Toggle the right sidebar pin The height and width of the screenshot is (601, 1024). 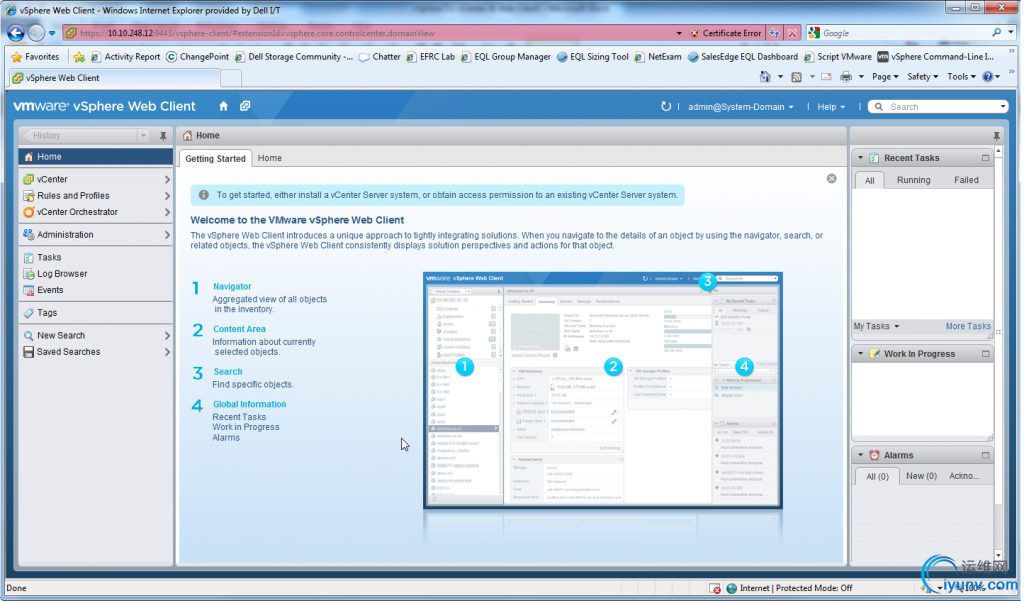tap(996, 136)
